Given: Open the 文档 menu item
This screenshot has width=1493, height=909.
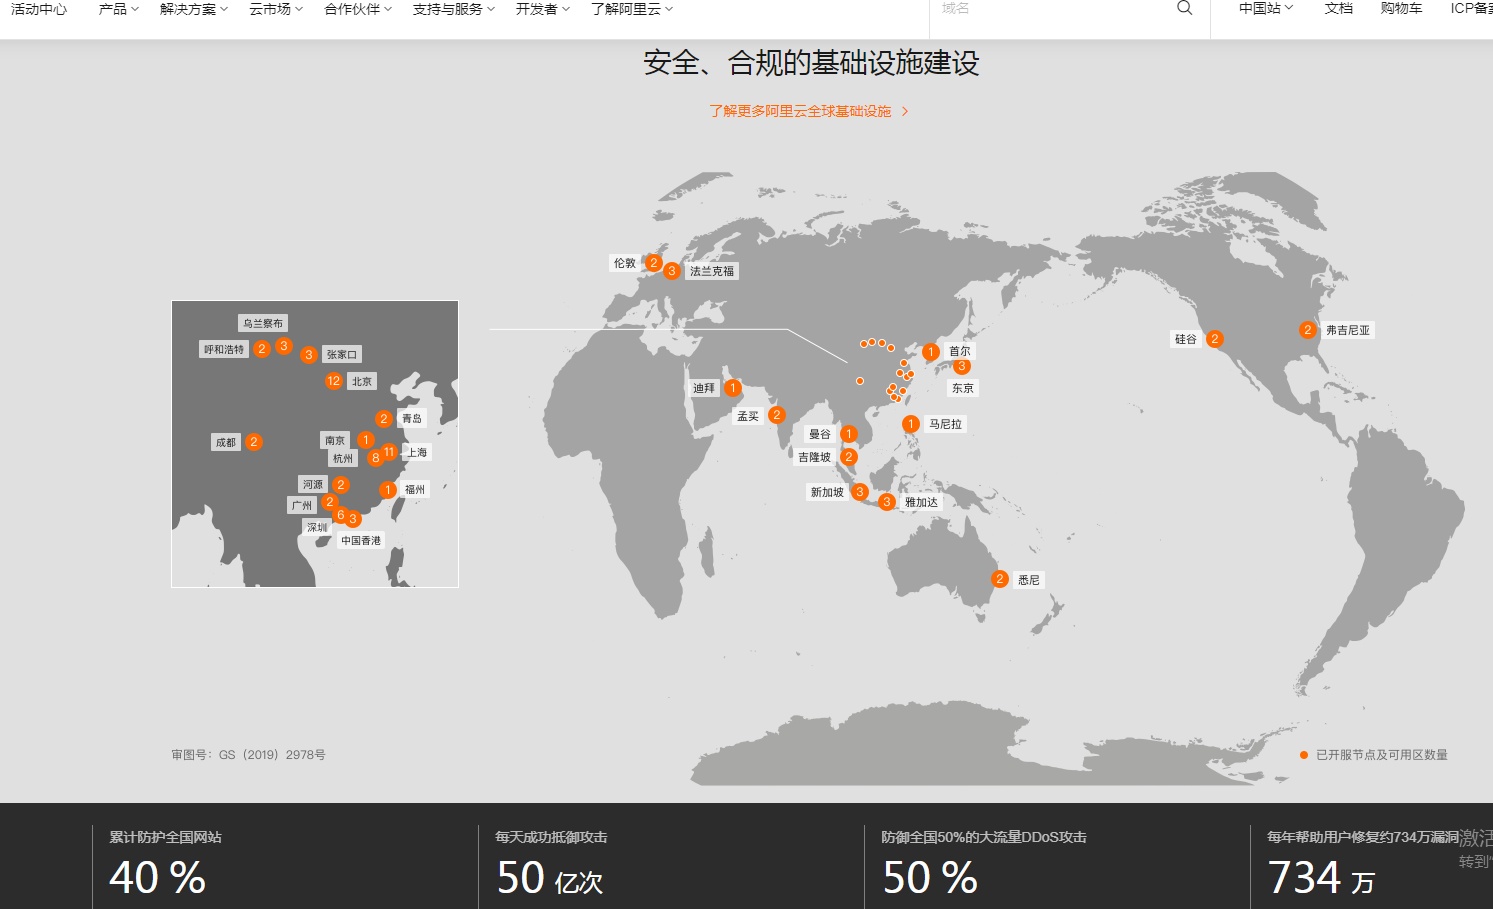Looking at the screenshot, I should coord(1338,9).
